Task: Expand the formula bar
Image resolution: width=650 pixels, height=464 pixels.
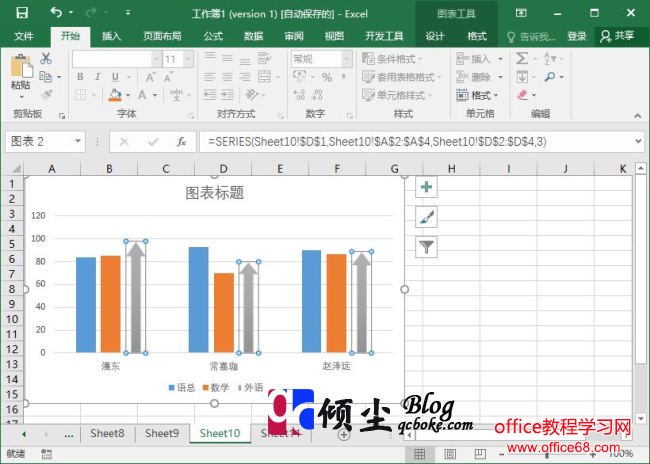Action: coord(638,141)
